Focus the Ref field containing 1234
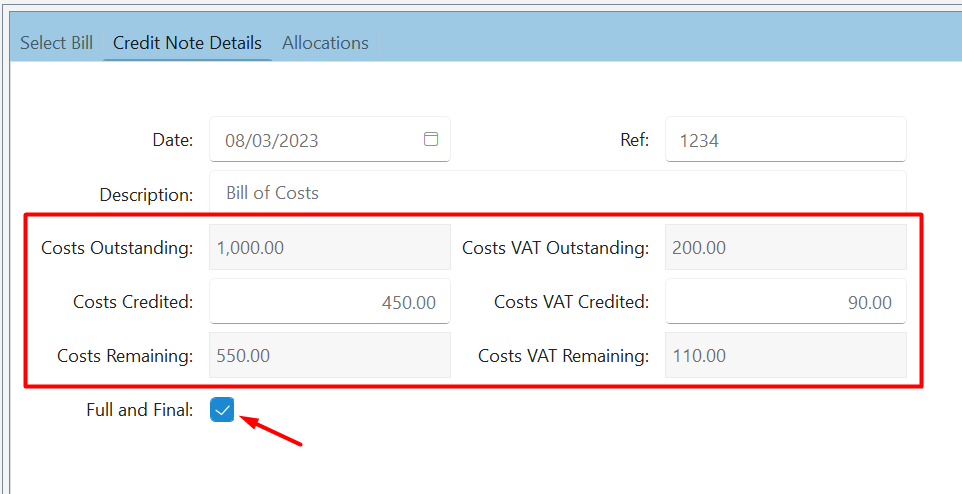This screenshot has width=962, height=494. [x=786, y=139]
